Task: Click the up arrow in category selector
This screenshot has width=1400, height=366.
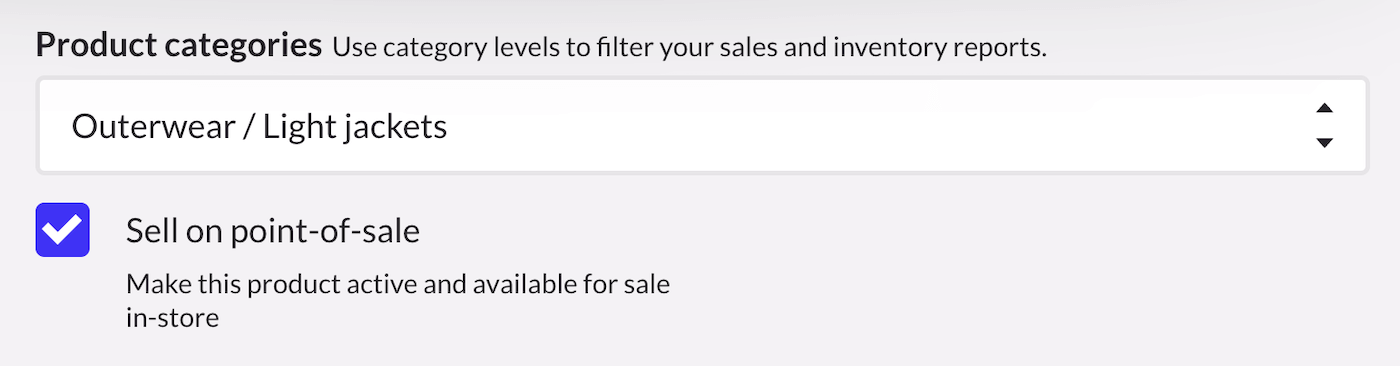Action: pyautogui.click(x=1324, y=108)
